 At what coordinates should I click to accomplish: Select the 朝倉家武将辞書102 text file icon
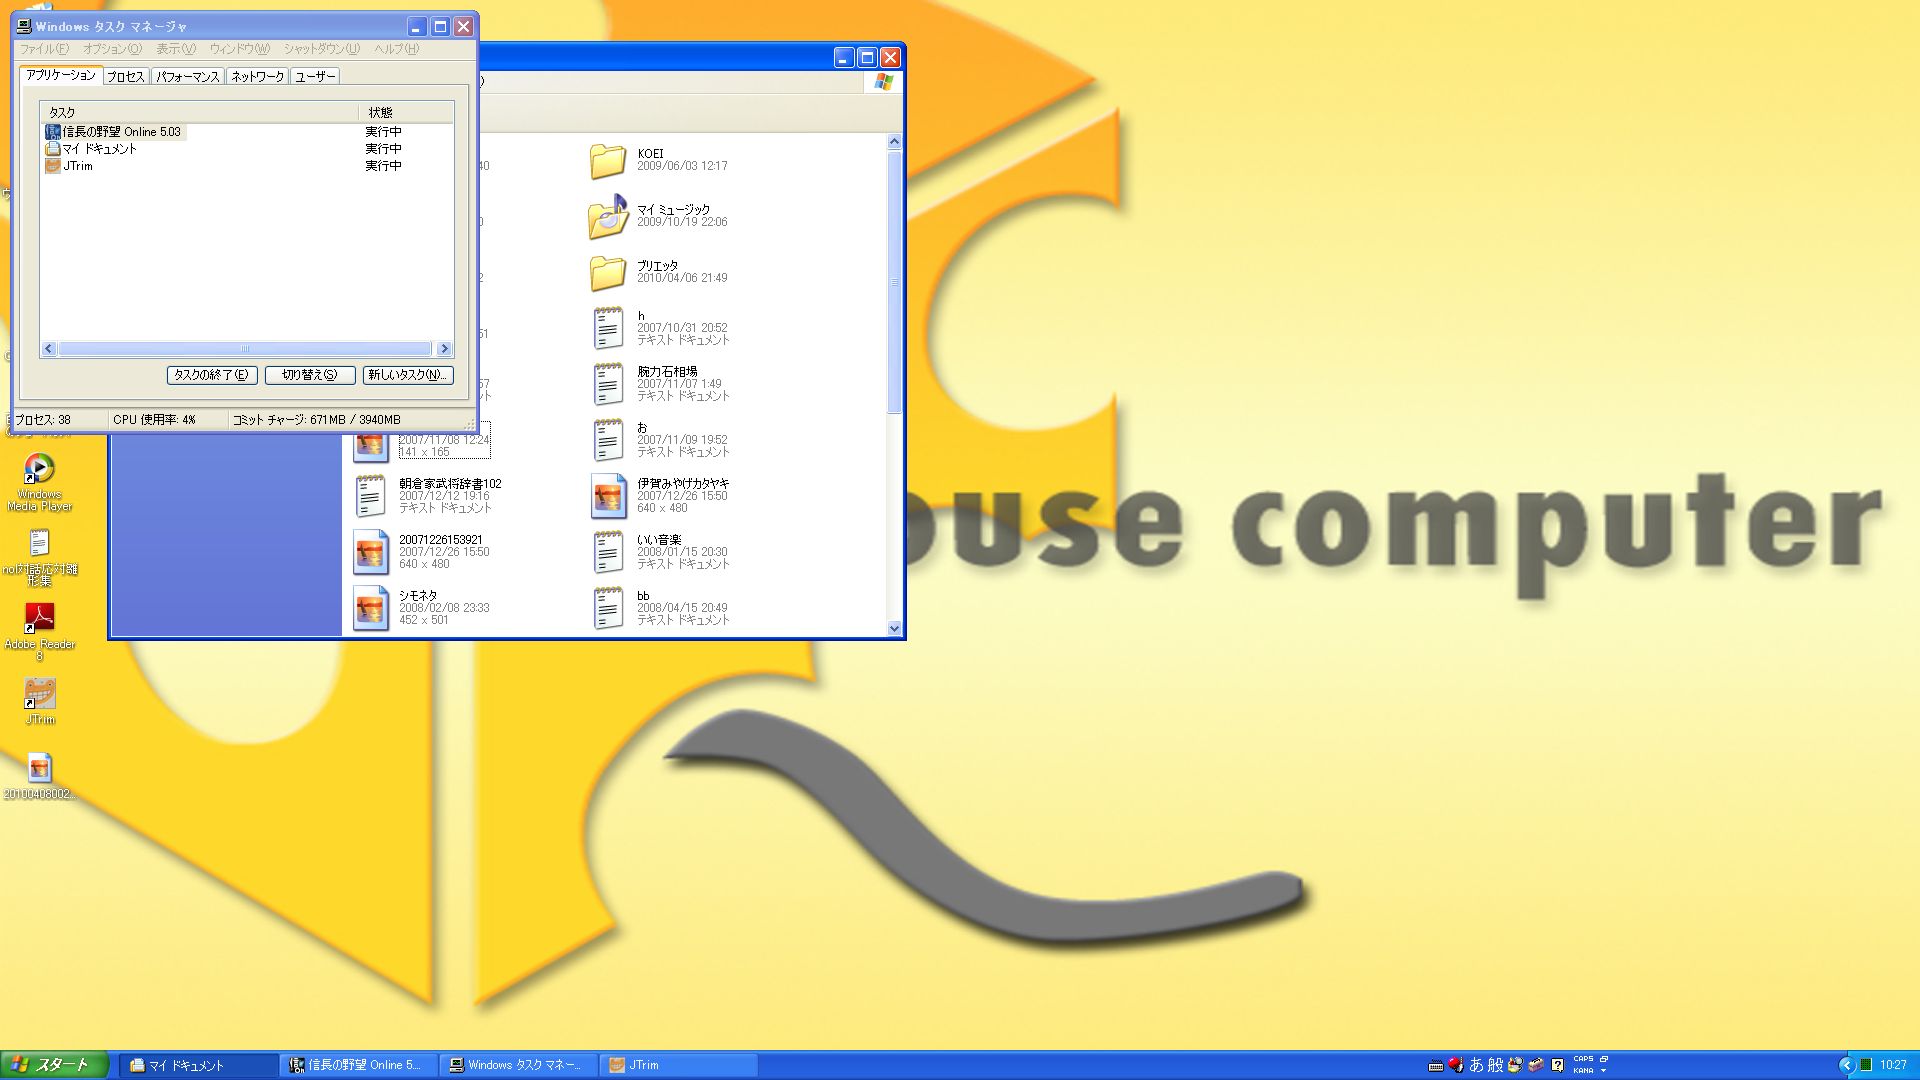[x=370, y=496]
